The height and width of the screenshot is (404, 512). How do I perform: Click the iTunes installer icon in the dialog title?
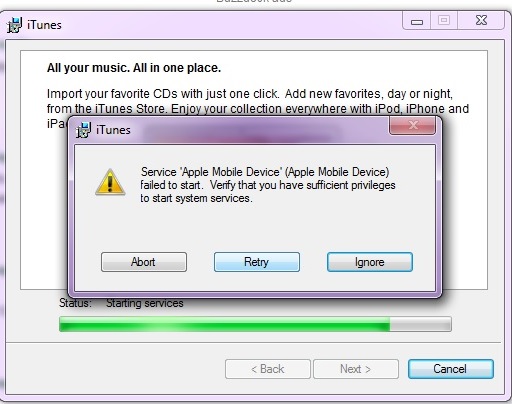(83, 130)
